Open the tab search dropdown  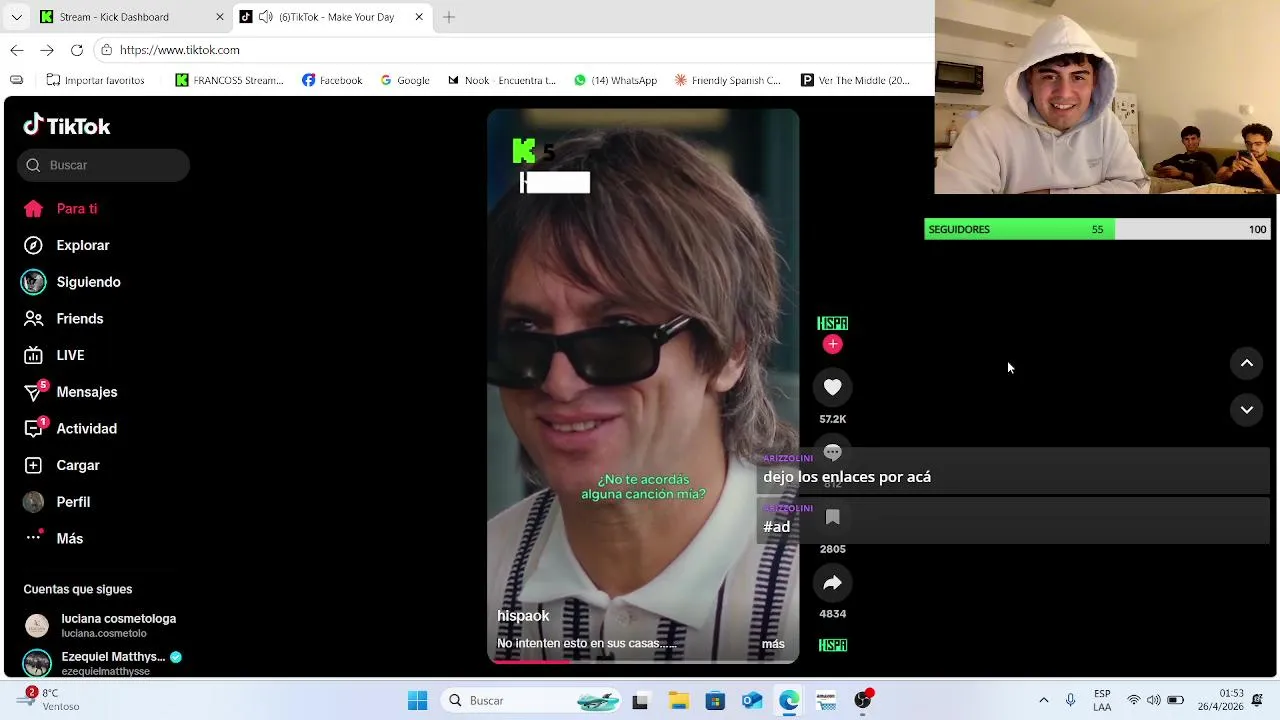click(16, 17)
